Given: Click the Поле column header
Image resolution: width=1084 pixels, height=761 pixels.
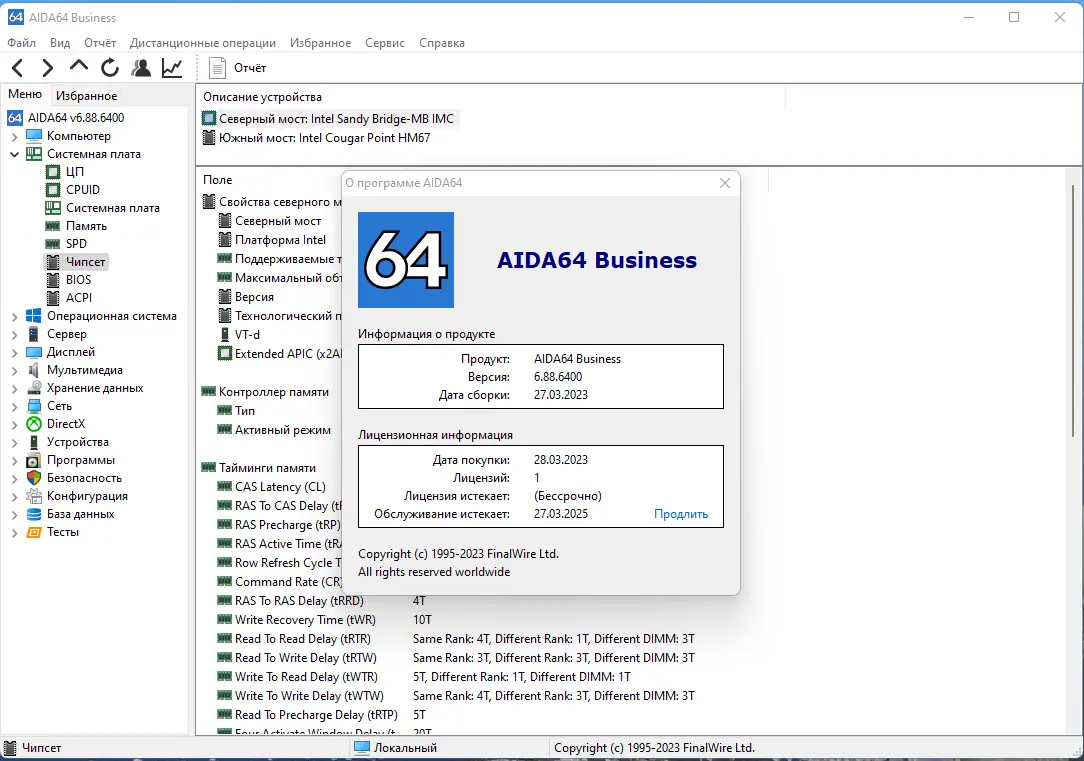Looking at the screenshot, I should tap(218, 180).
